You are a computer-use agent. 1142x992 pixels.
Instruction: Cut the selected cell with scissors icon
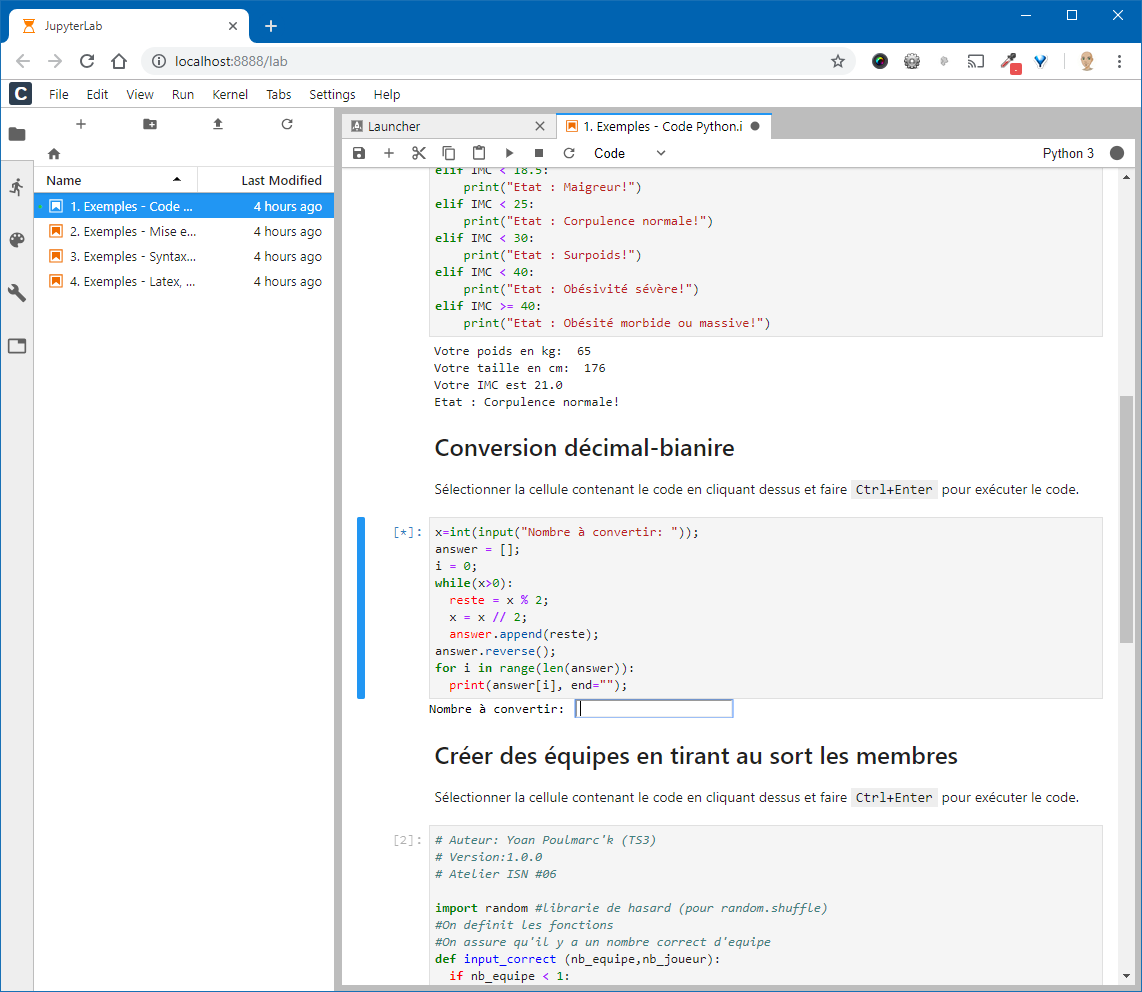coord(419,153)
